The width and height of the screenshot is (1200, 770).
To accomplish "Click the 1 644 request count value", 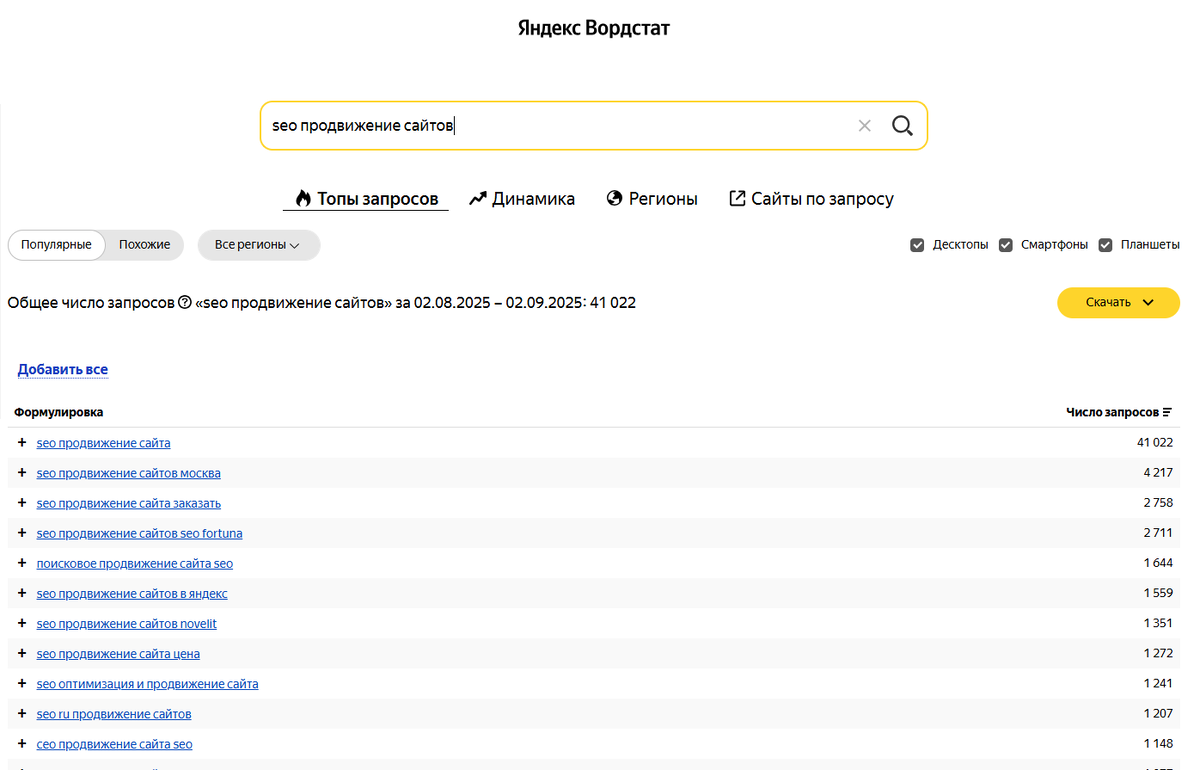I will tap(1158, 563).
